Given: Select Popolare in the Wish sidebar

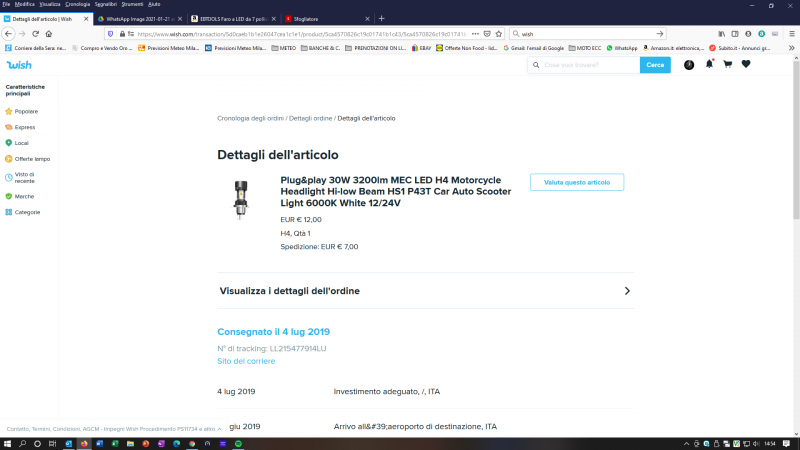Looking at the screenshot, I should (x=21, y=111).
